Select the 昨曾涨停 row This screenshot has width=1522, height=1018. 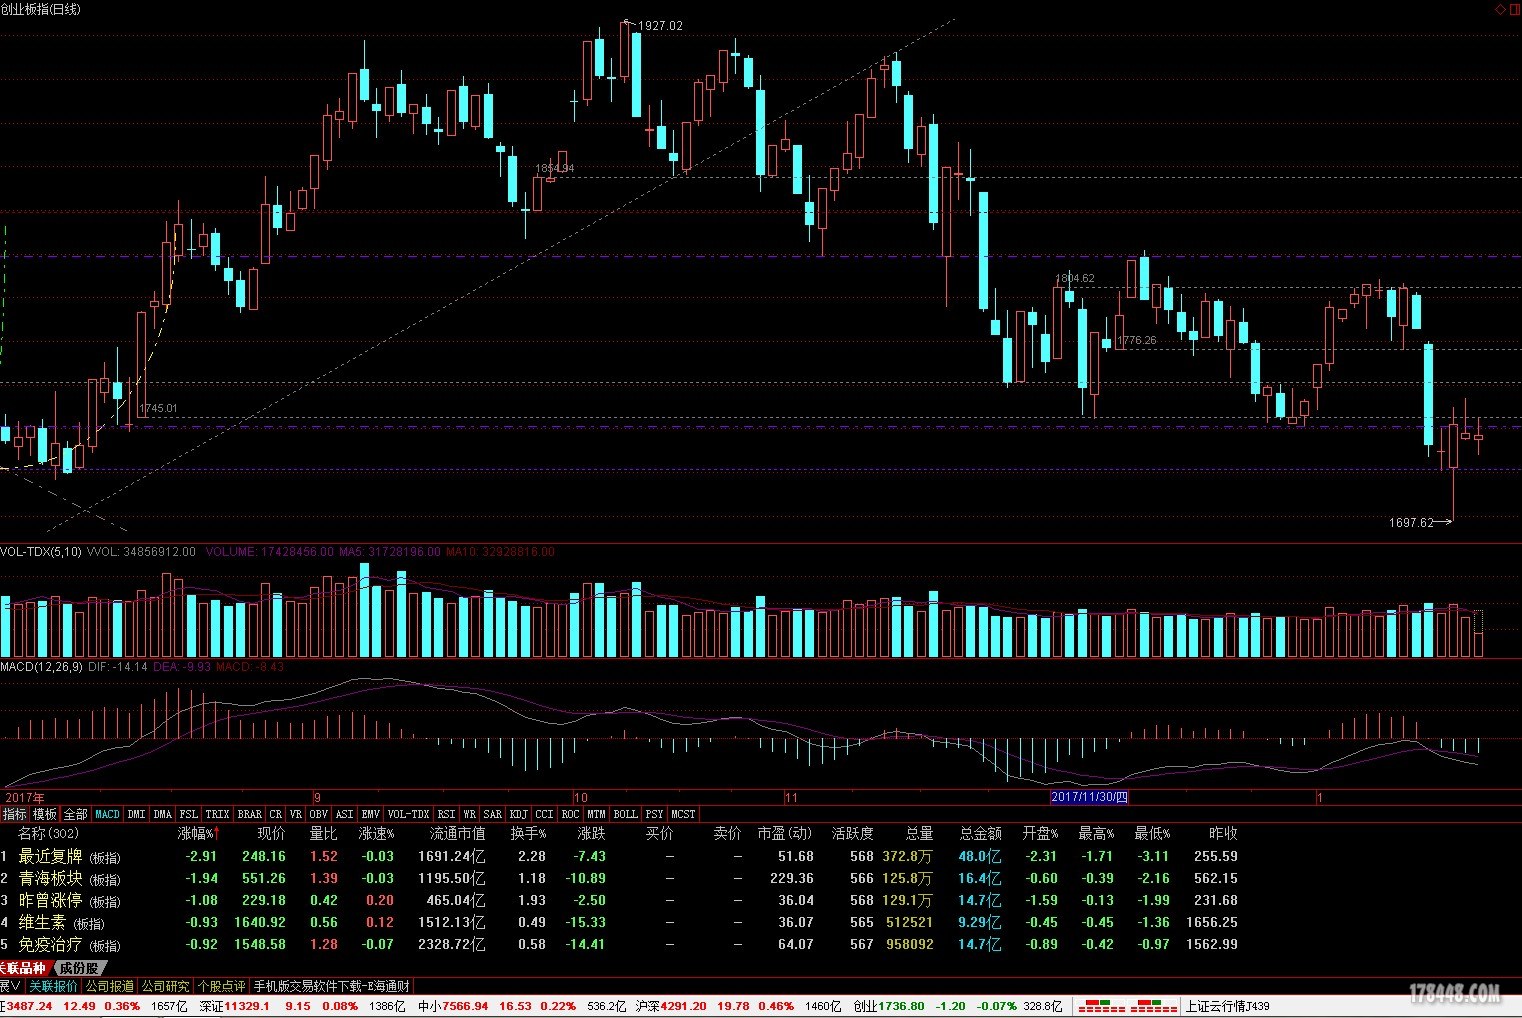tap(620, 900)
